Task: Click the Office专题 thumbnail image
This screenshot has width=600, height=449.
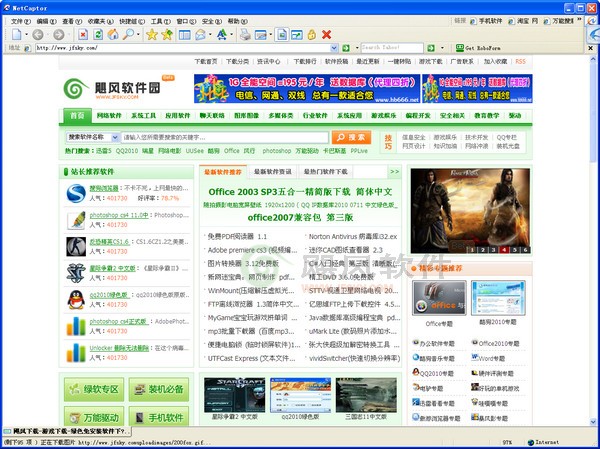Action: 439,298
